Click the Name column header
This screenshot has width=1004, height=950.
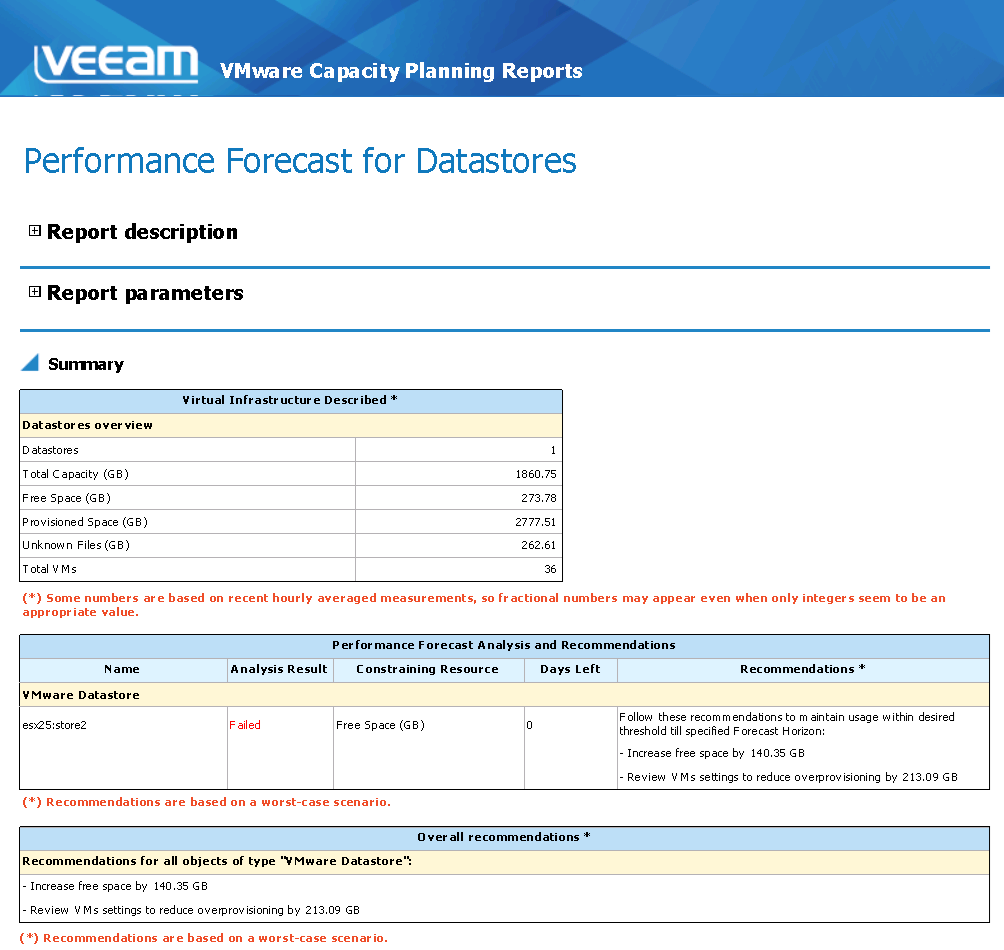(123, 670)
